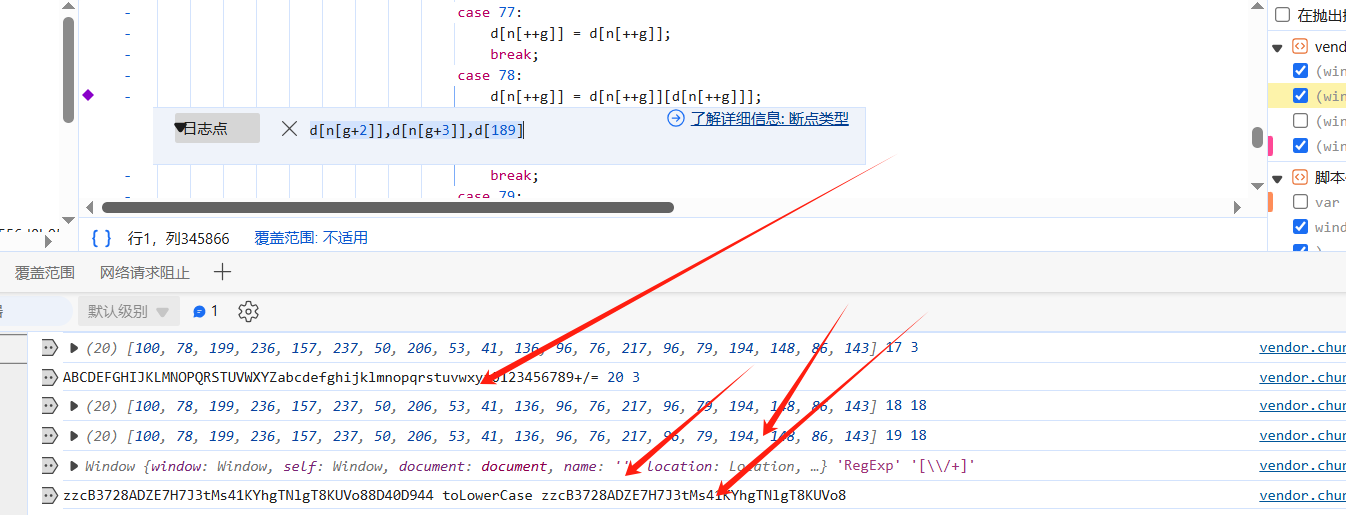Open vendor.chun source link on '17 3' row
Screen dimensions: 1346x515
pos(1302,348)
